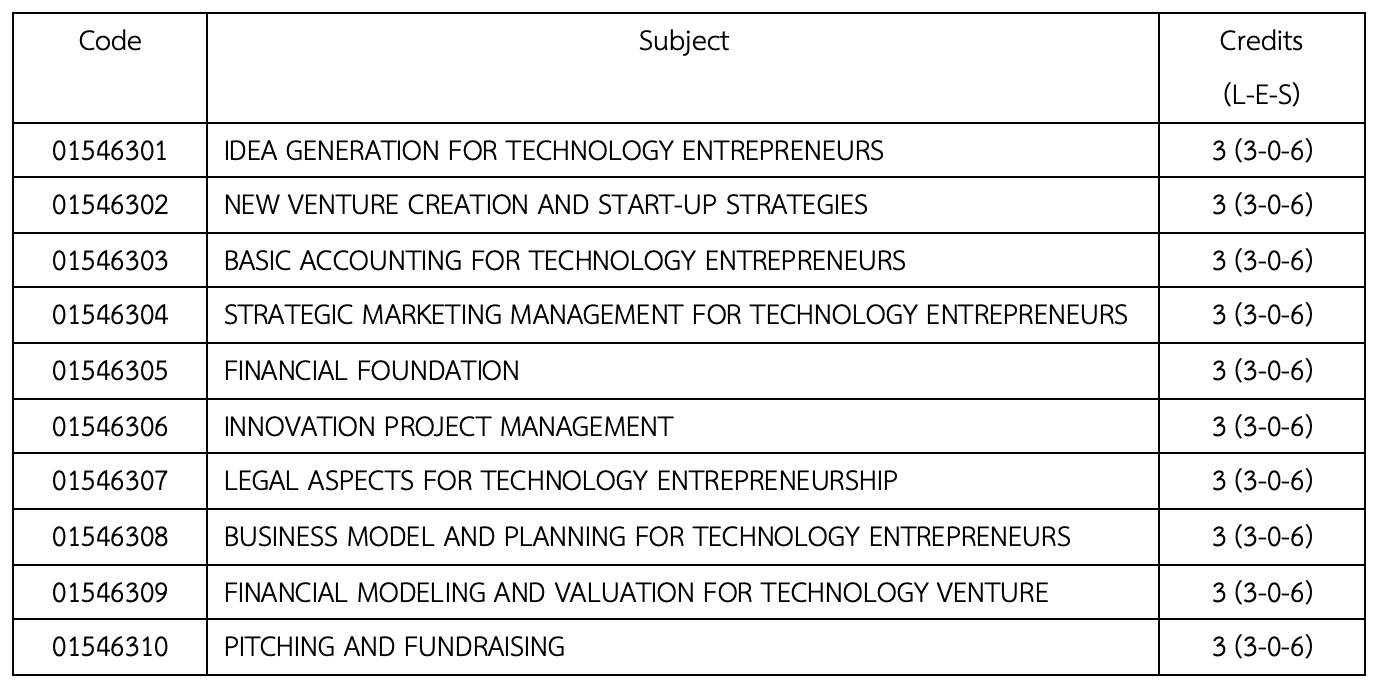The height and width of the screenshot is (690, 1378).
Task: Click course code 01546307
Action: 110,481
